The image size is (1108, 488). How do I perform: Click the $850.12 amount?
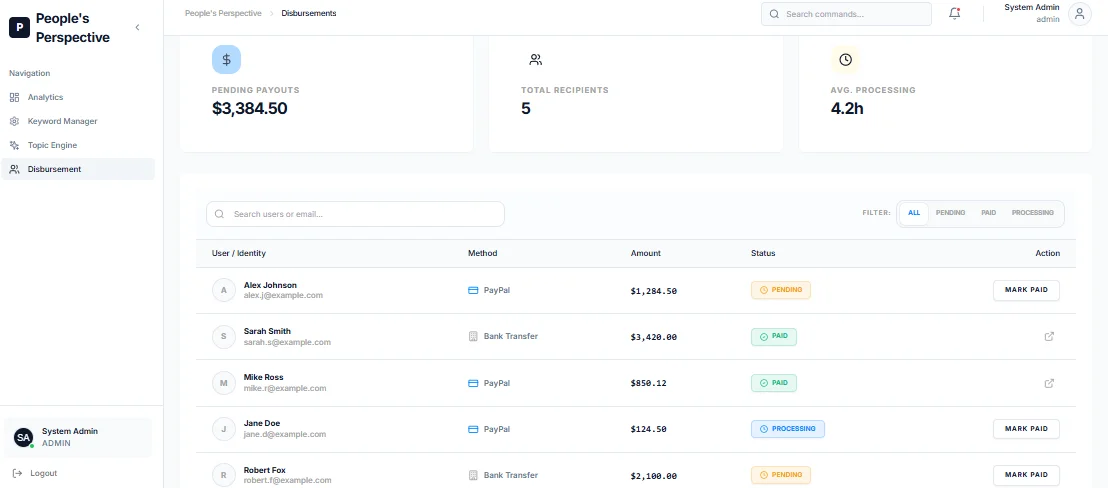tap(649, 383)
